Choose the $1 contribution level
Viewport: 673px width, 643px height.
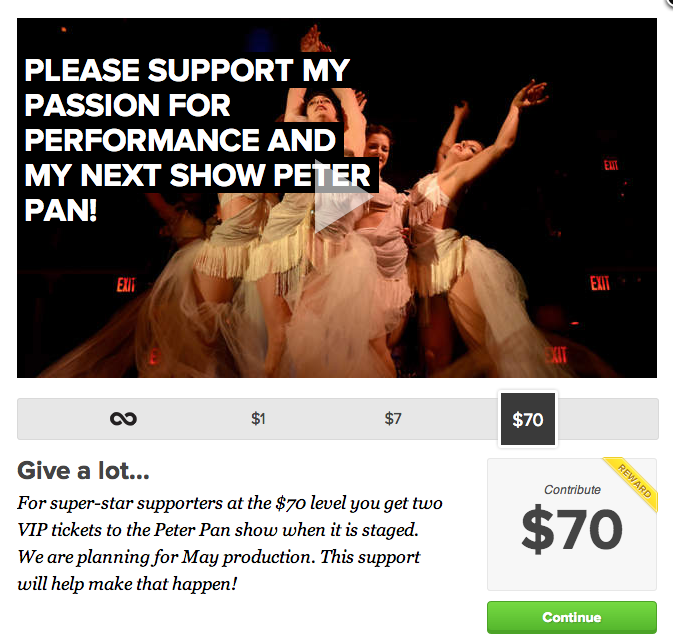pos(258,419)
